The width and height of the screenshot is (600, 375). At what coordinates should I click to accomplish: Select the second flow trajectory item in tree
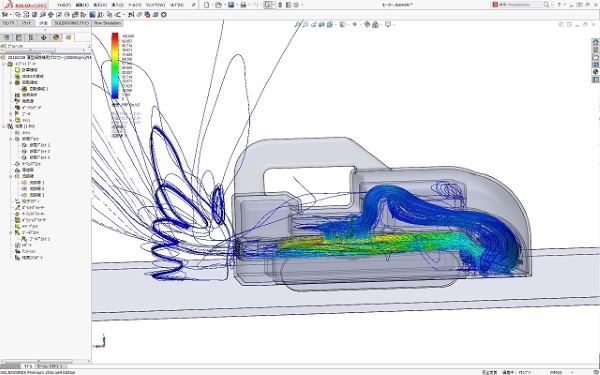(x=37, y=189)
